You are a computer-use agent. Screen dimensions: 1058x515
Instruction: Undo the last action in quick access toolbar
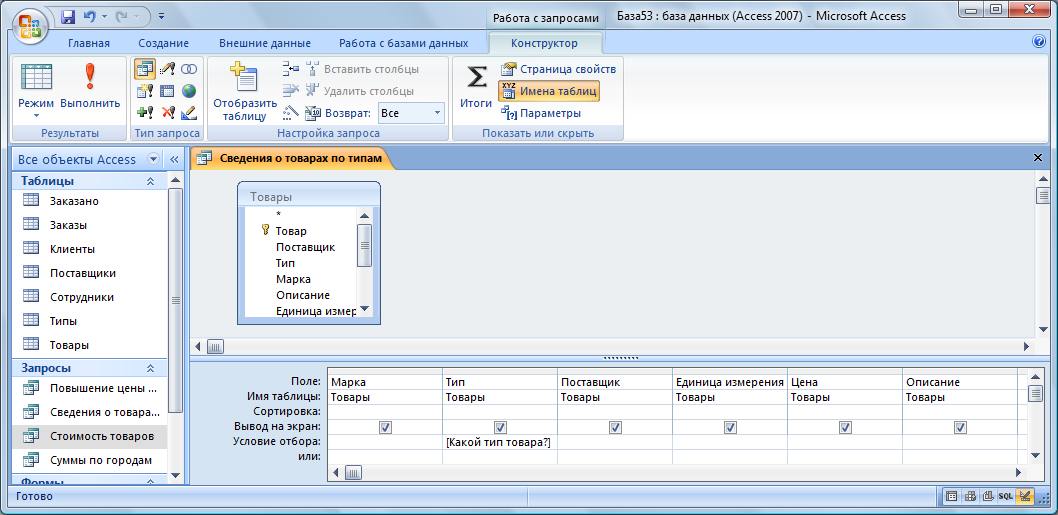[x=88, y=15]
